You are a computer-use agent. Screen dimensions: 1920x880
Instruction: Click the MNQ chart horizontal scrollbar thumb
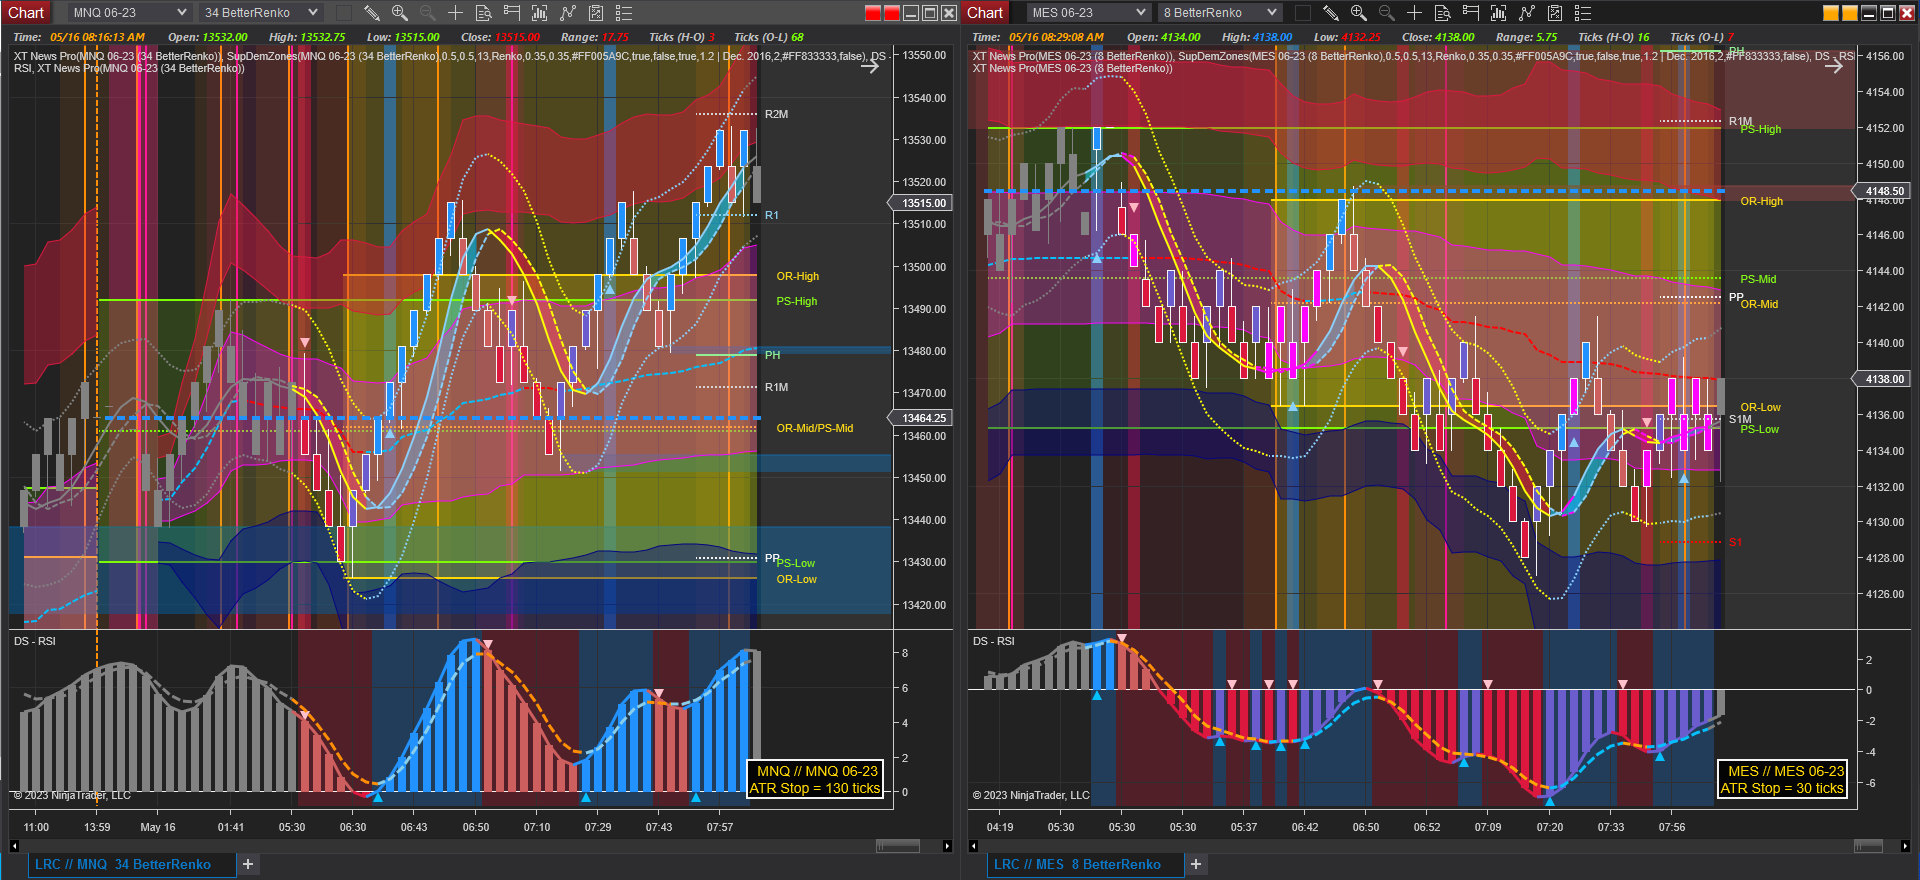click(x=898, y=846)
